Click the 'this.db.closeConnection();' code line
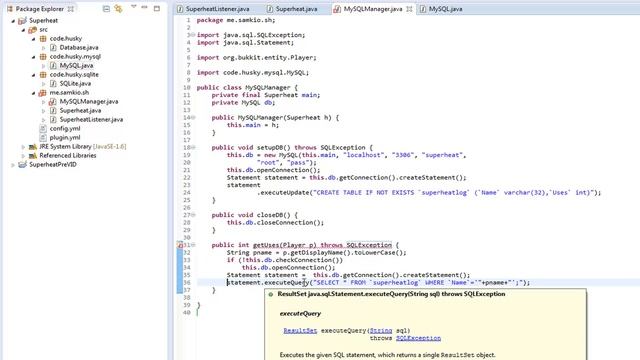Viewport: 640px width, 360px height. pyautogui.click(x=275, y=222)
